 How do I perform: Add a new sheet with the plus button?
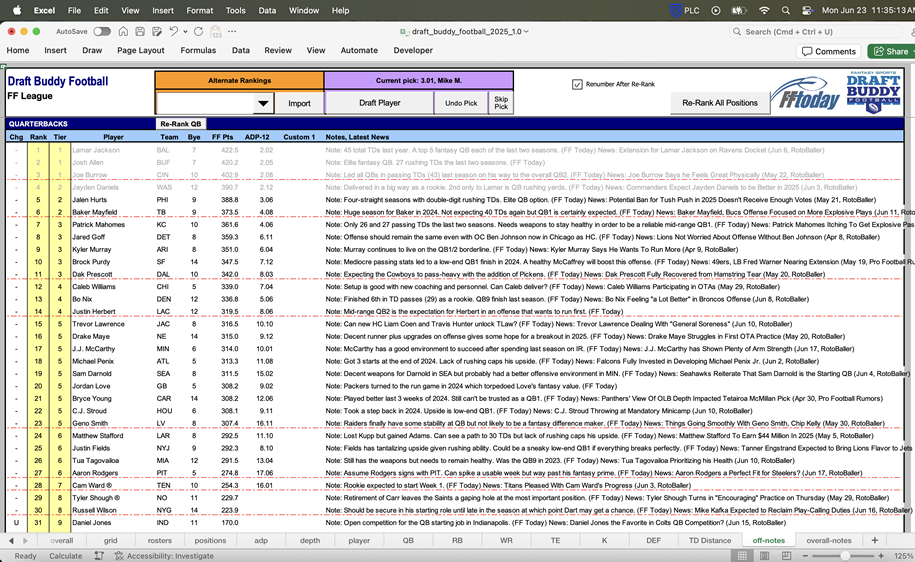pyautogui.click(x=874, y=540)
